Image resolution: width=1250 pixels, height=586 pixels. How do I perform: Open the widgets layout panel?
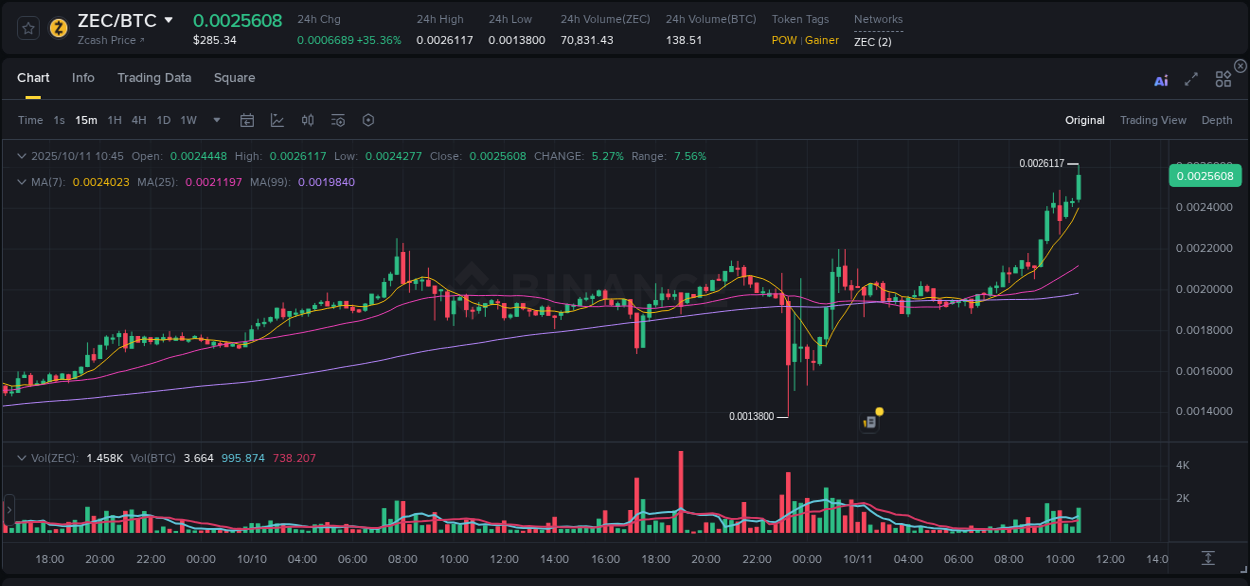[1223, 78]
